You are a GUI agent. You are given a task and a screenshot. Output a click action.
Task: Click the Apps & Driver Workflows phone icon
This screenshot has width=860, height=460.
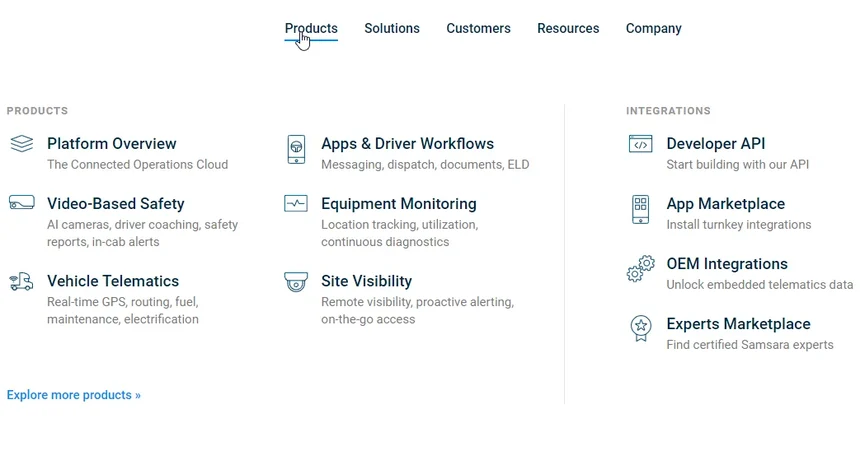click(296, 149)
